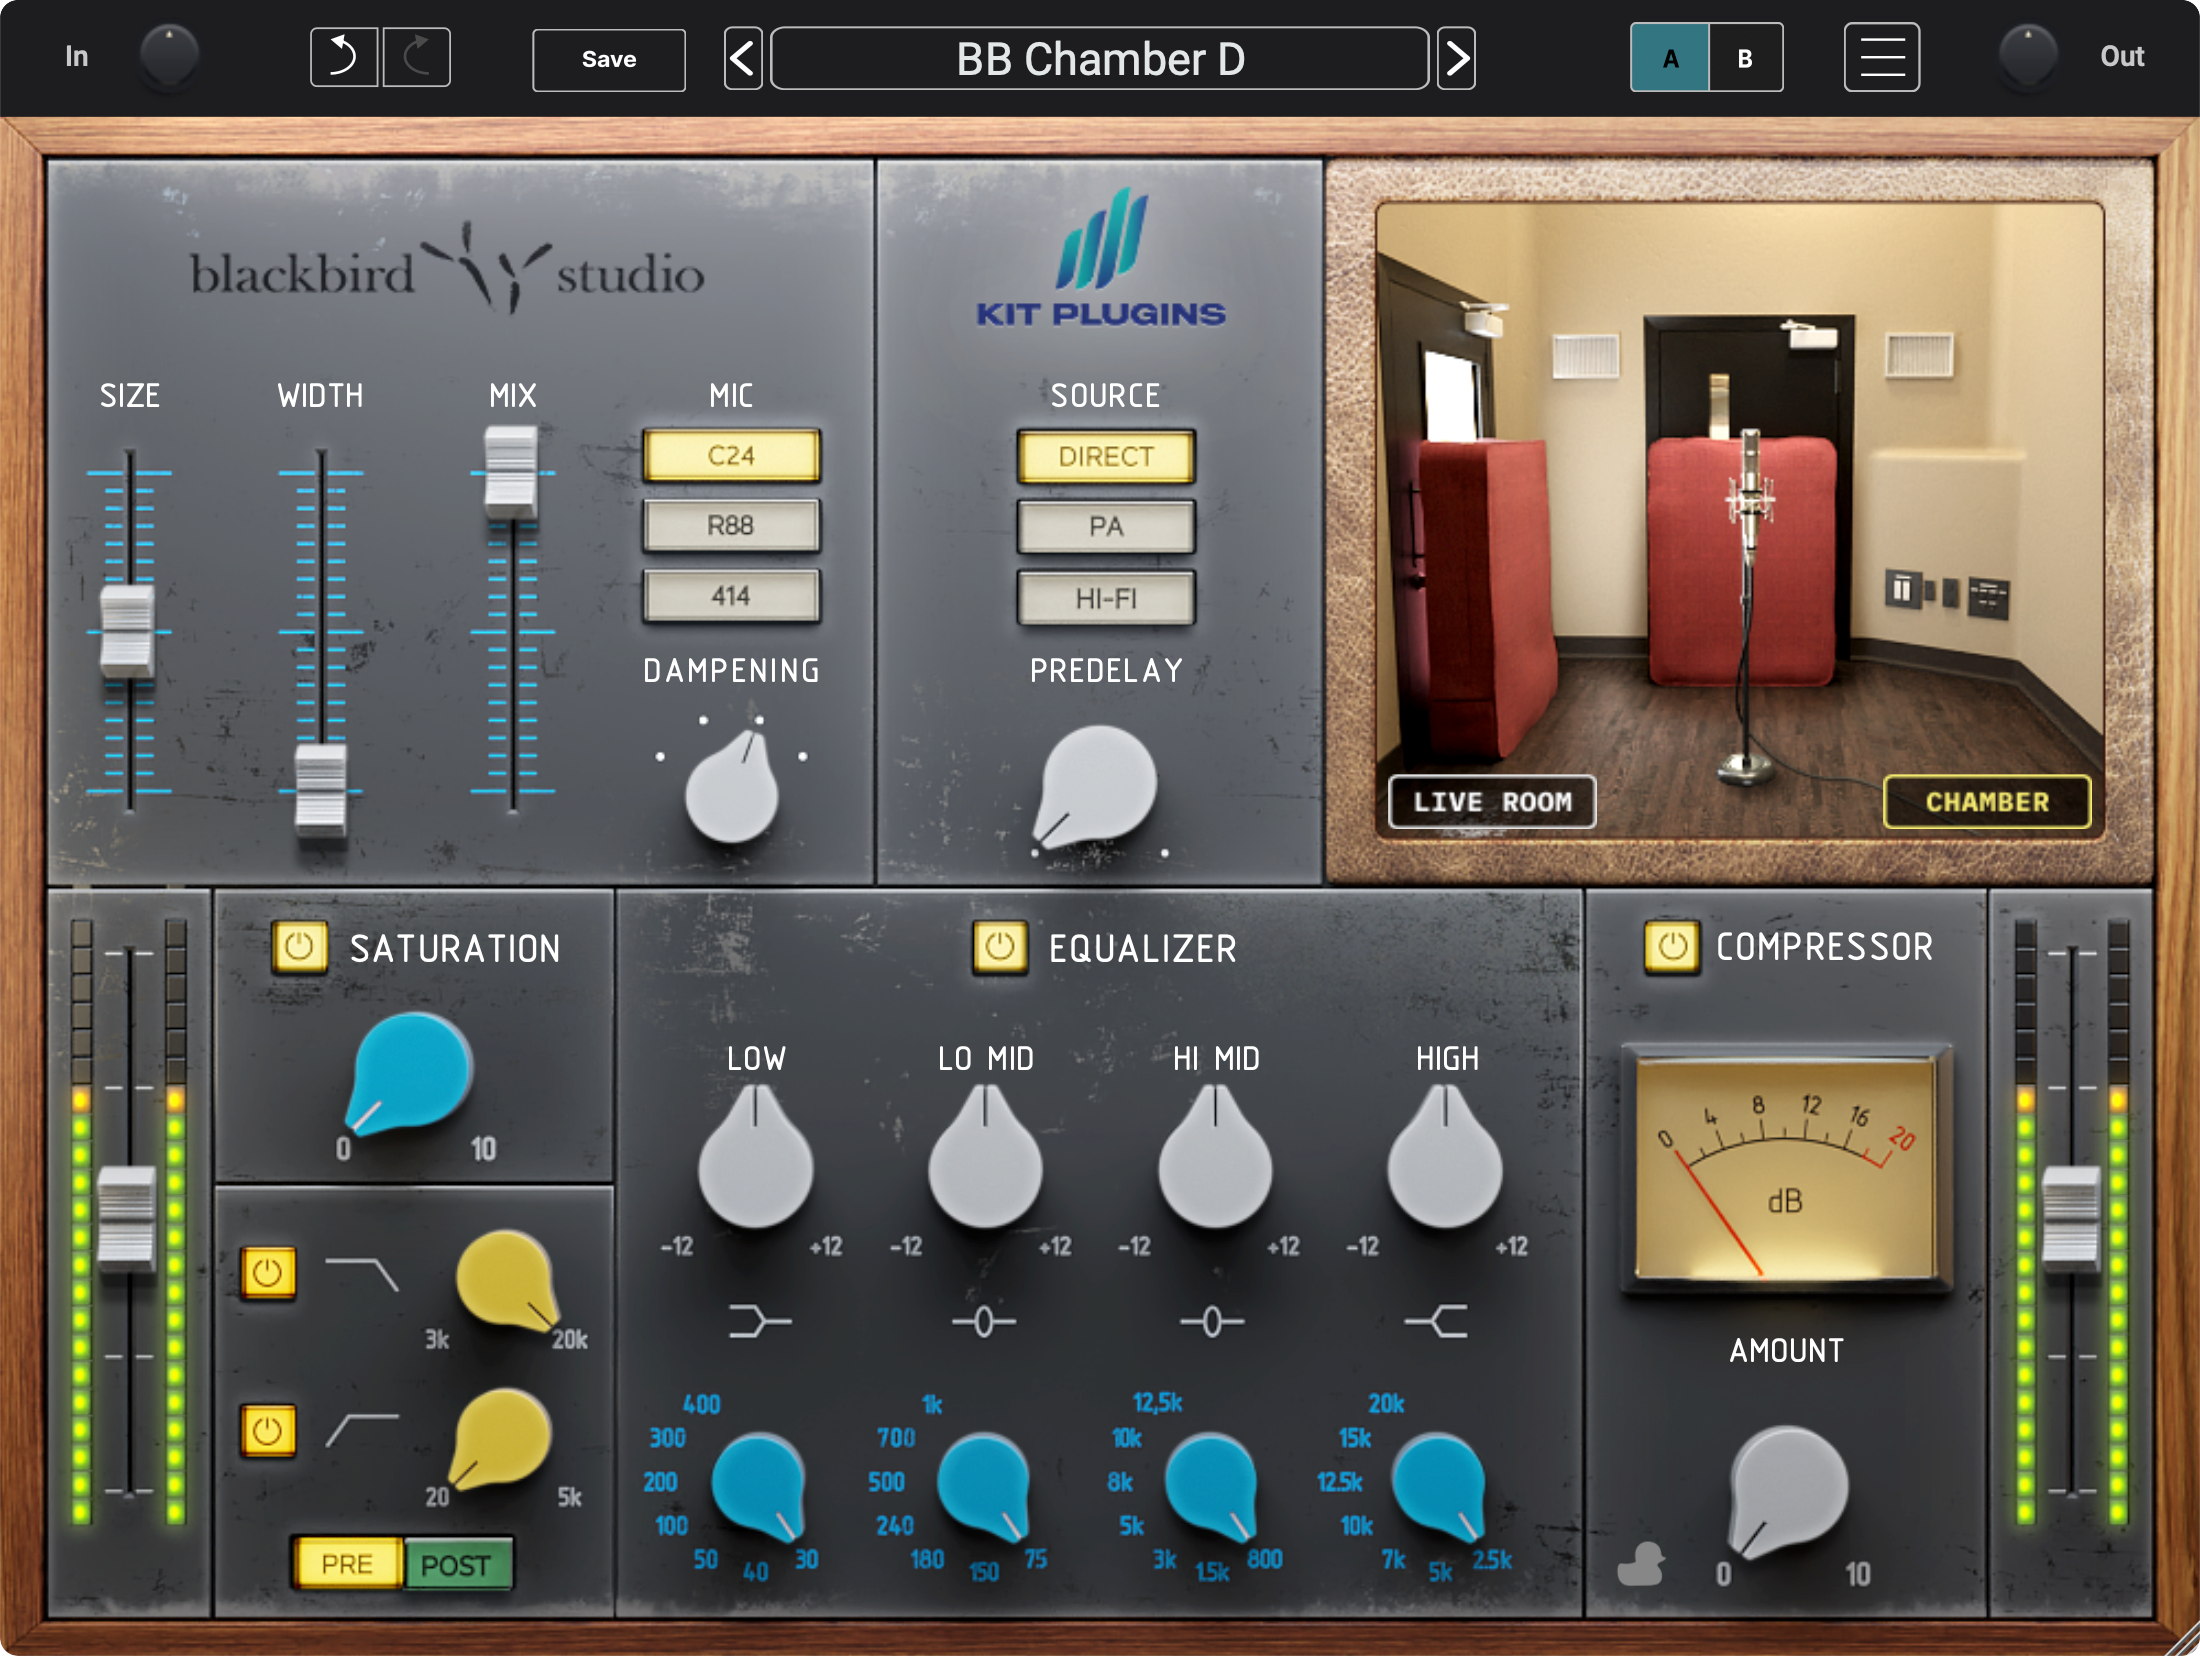
Task: Toggle the high-pass filter power button
Action: click(x=267, y=1431)
